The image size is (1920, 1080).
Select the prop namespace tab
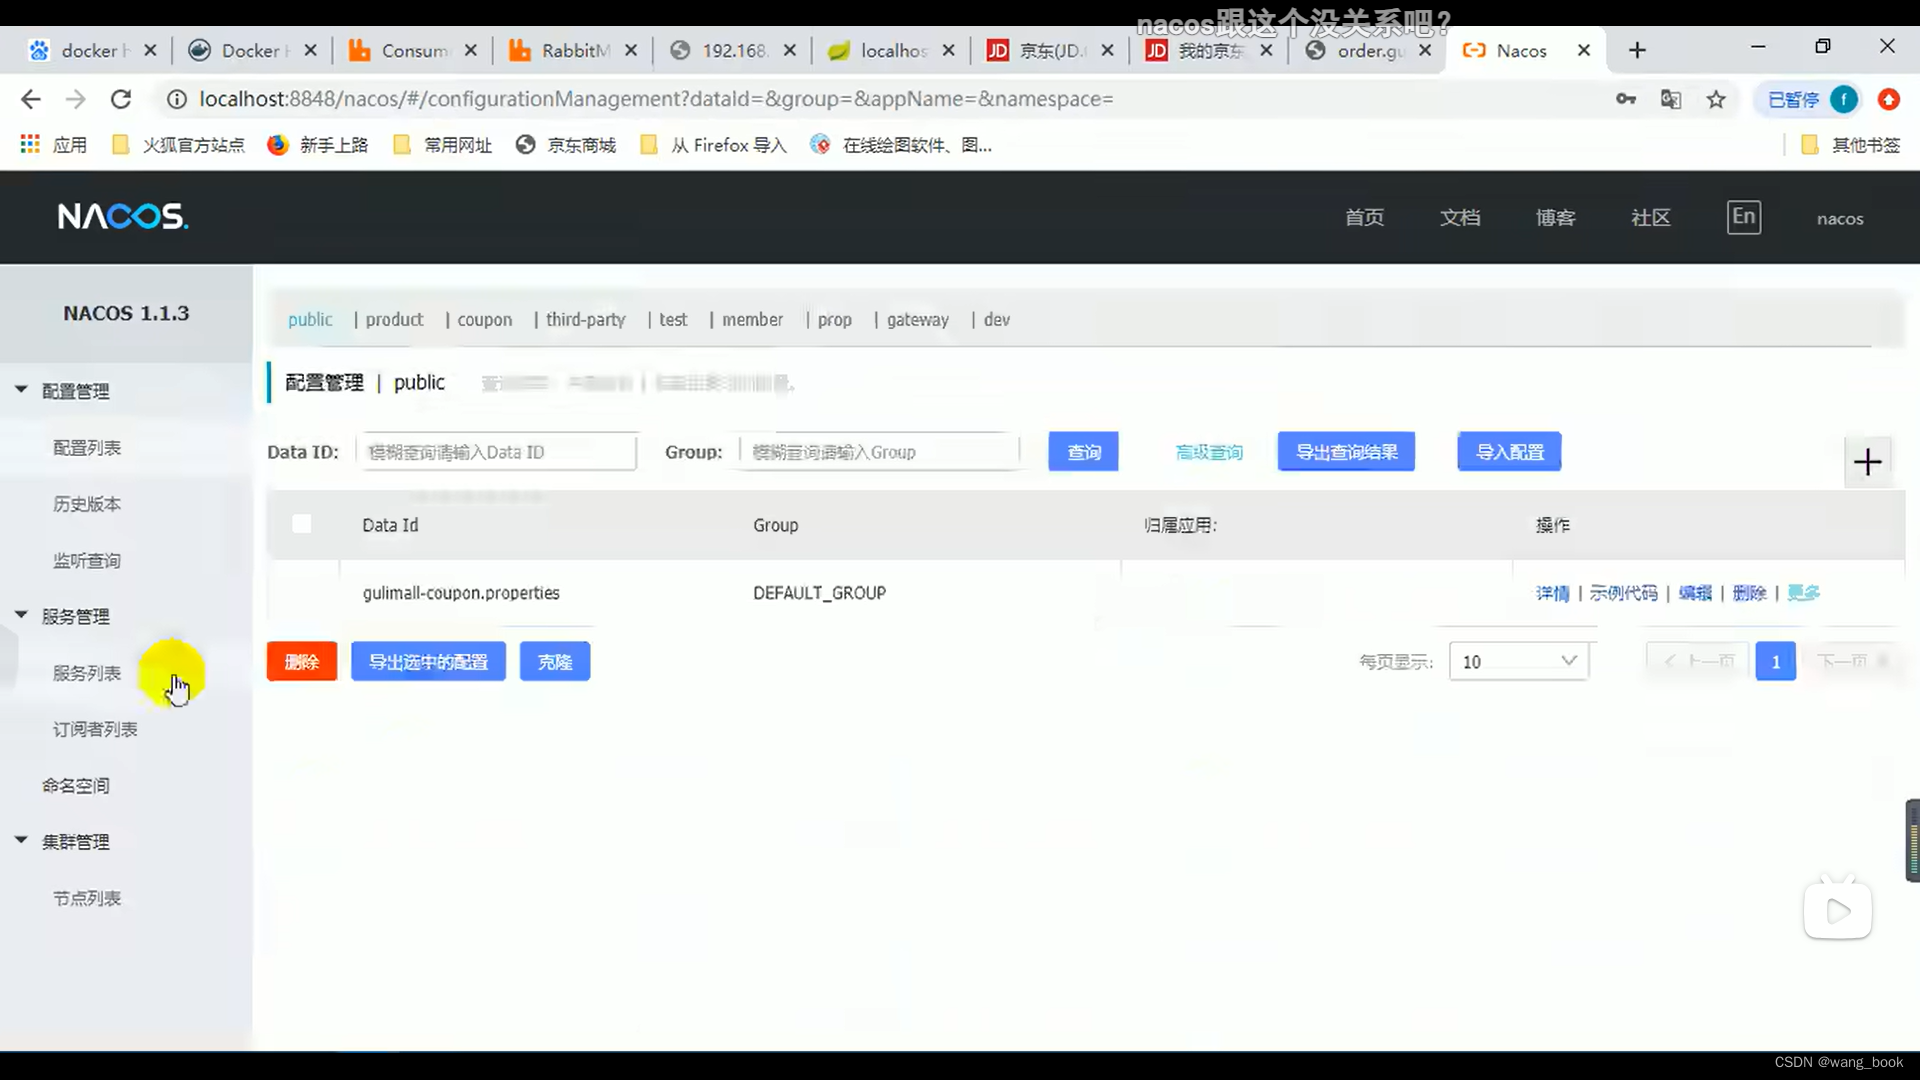(x=835, y=320)
